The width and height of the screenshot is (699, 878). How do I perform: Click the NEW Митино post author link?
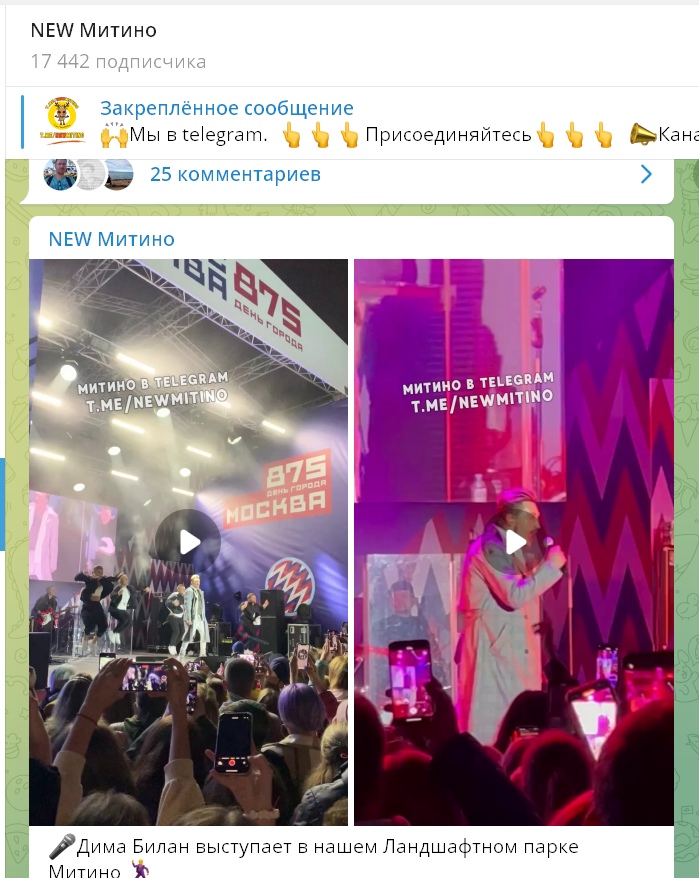coord(111,239)
